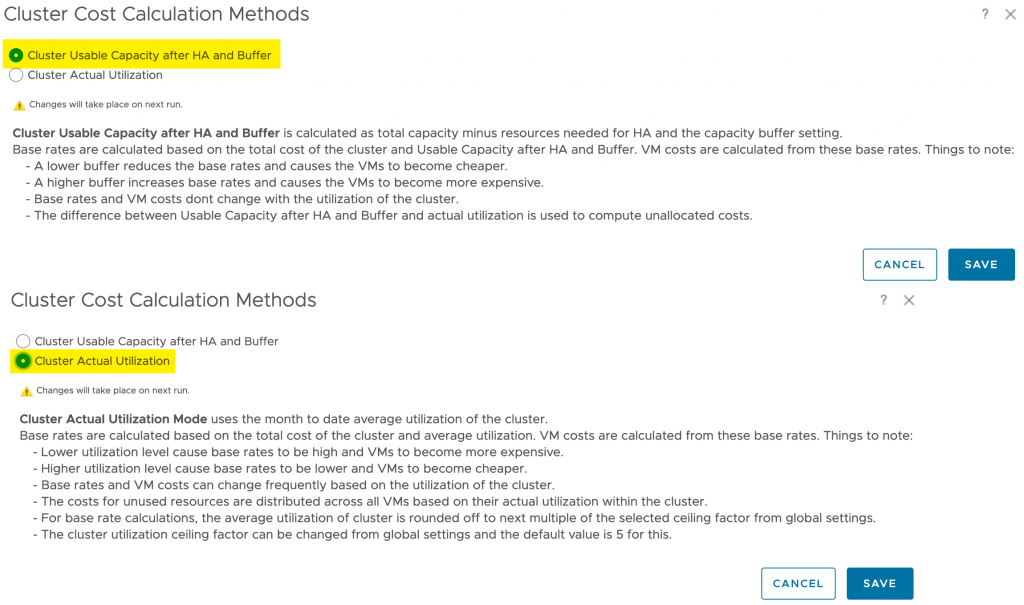
Task: Cancel the bottom dialog
Action: 798,583
